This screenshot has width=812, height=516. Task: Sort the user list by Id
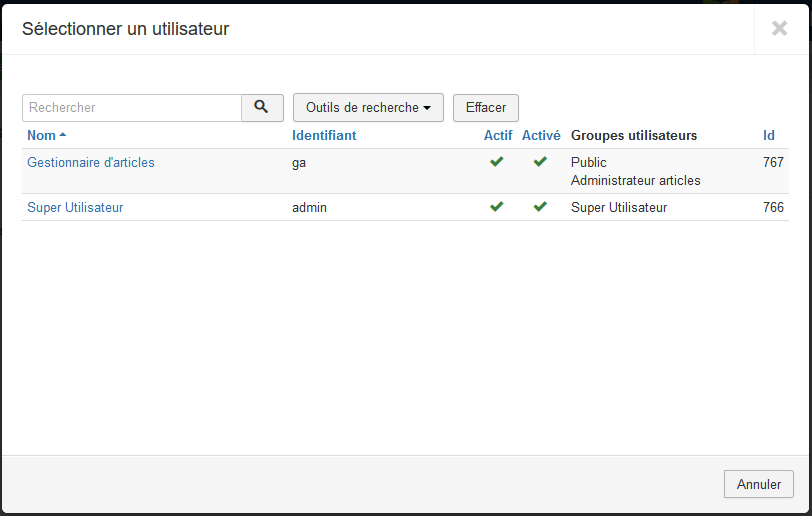(768, 135)
